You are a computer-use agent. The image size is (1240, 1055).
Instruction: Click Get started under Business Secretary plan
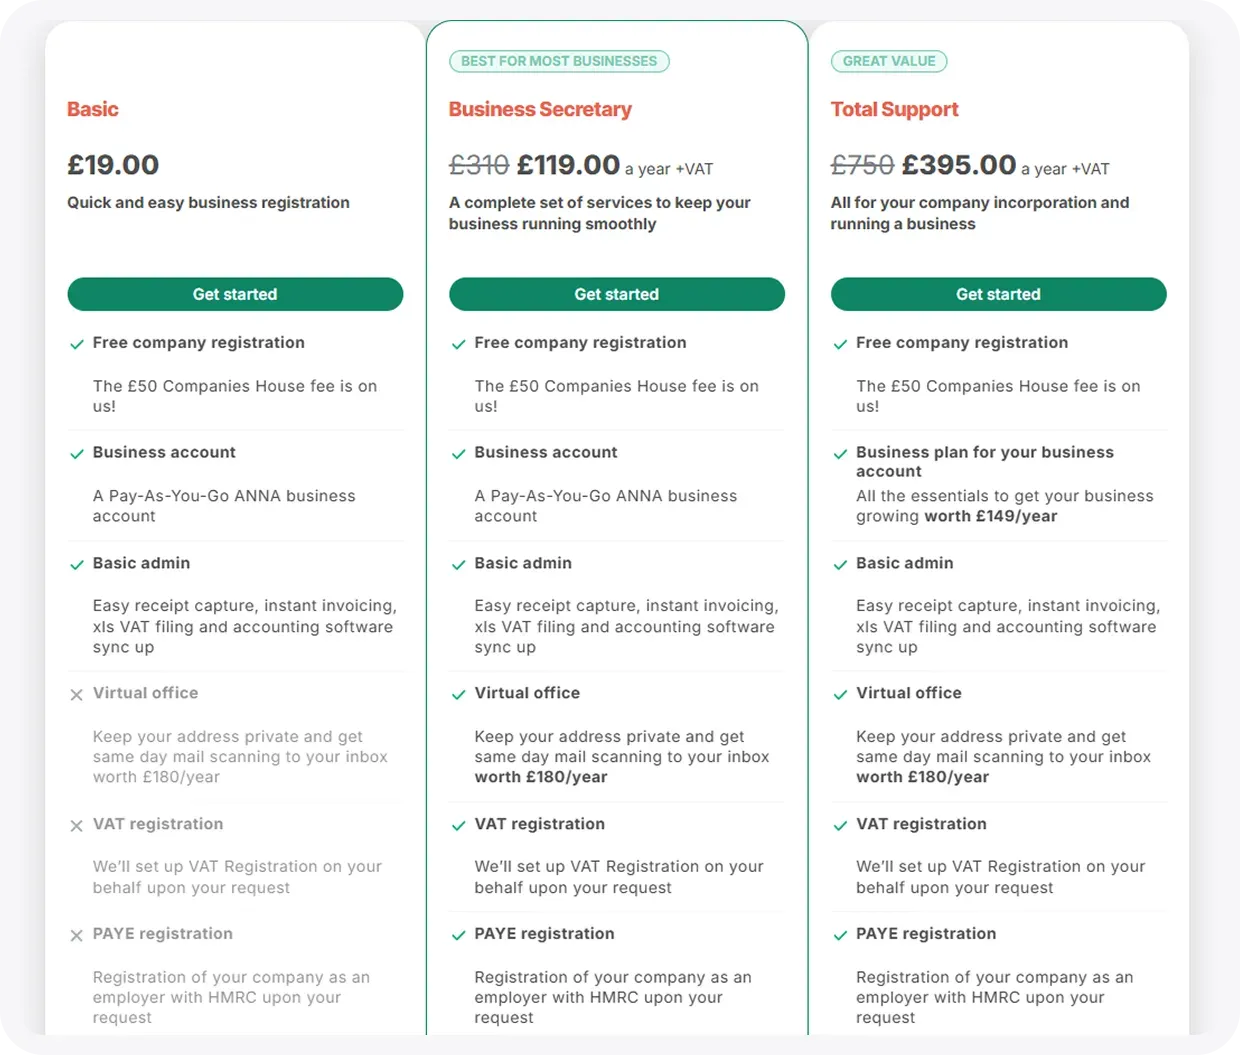pyautogui.click(x=617, y=294)
